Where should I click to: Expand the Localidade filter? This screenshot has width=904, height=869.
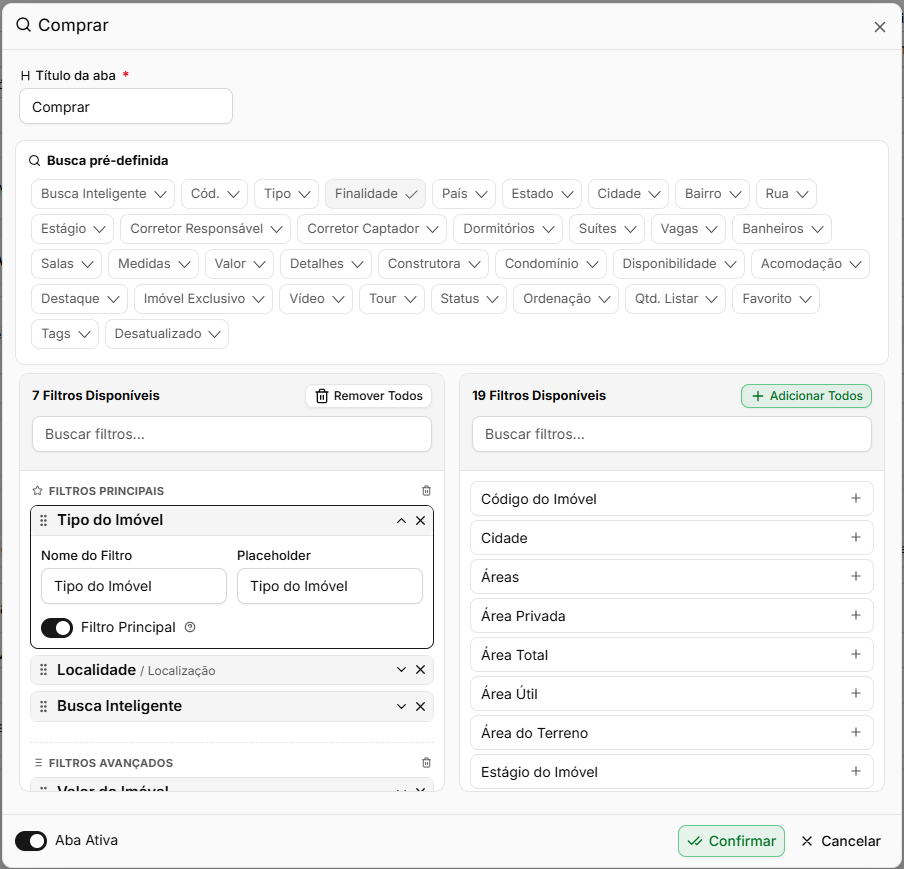pyautogui.click(x=401, y=669)
